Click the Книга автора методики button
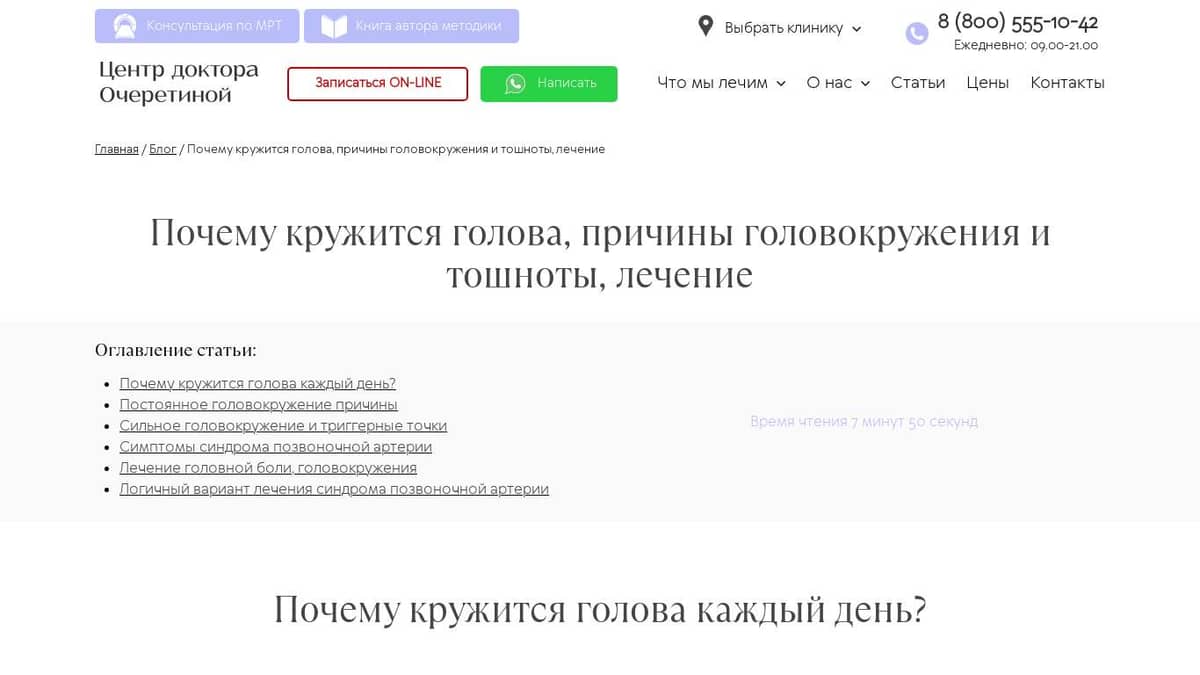This screenshot has height=675, width=1200. [x=411, y=26]
